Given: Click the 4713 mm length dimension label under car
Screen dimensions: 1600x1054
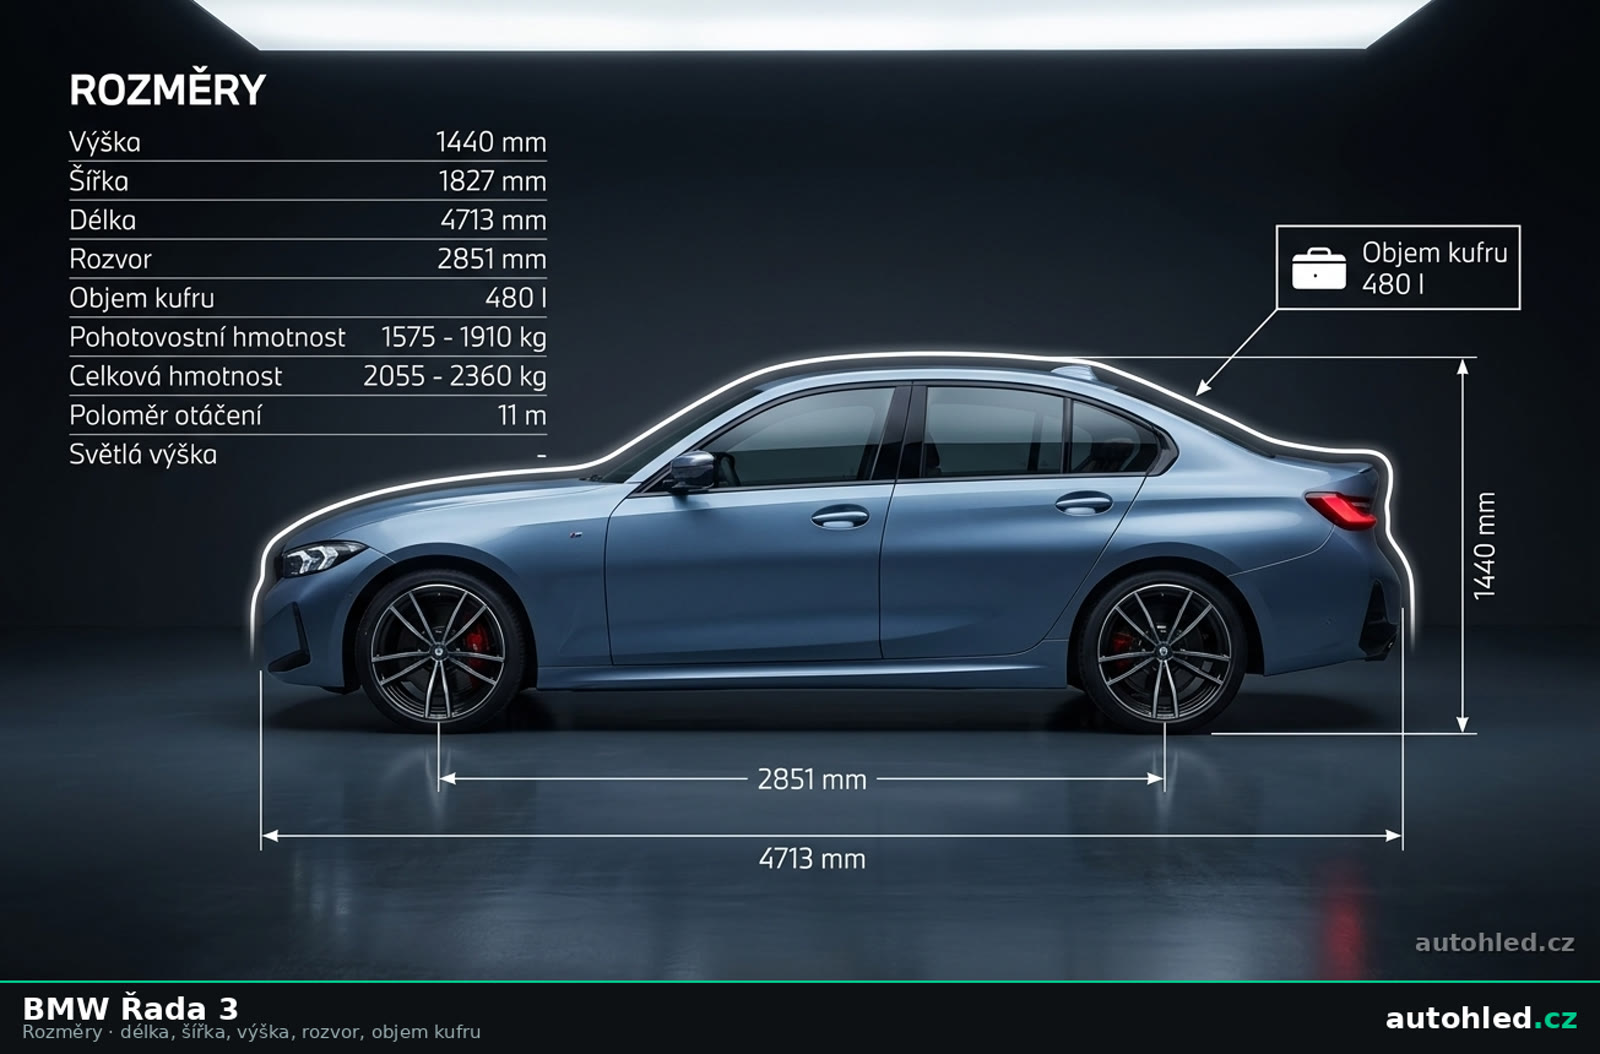Looking at the screenshot, I should point(812,858).
